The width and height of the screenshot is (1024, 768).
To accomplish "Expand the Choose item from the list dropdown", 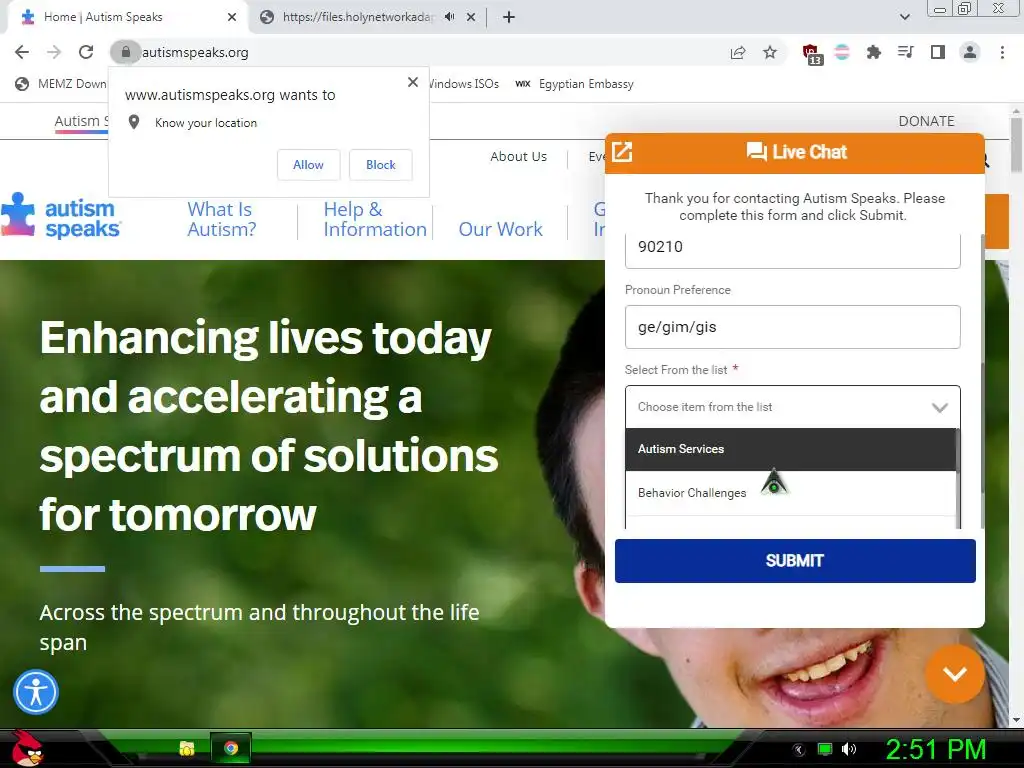I will [792, 407].
